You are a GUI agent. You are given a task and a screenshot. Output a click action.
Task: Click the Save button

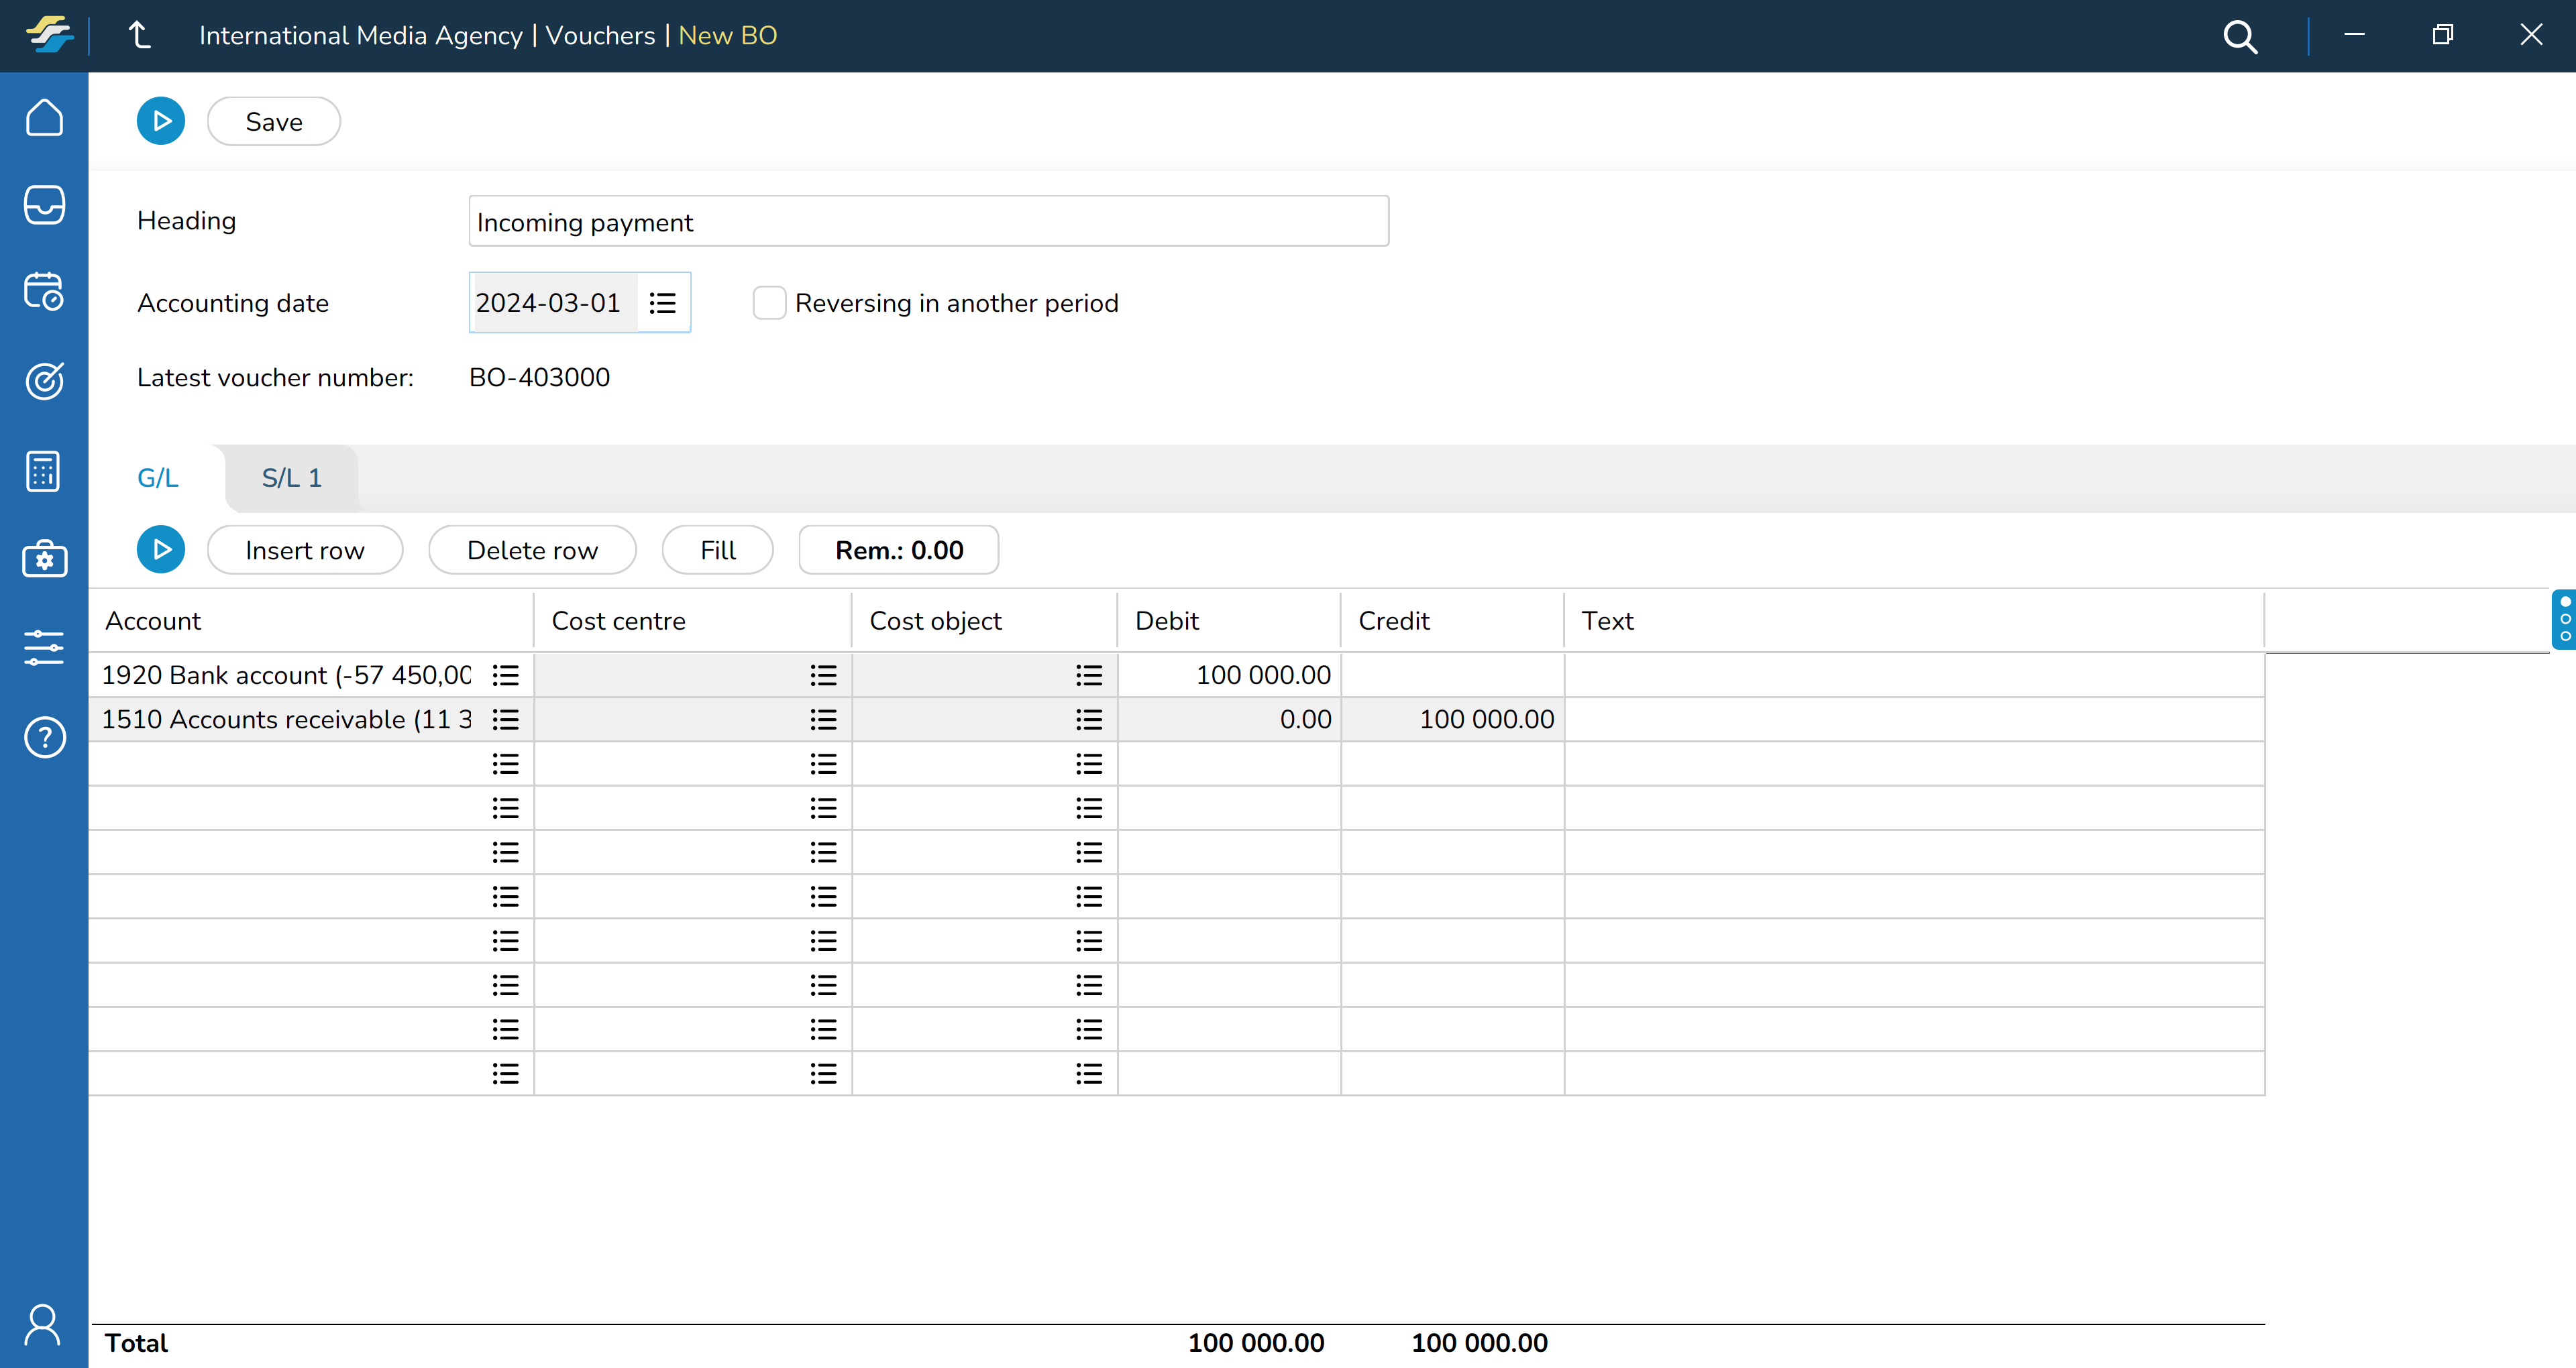pos(273,122)
